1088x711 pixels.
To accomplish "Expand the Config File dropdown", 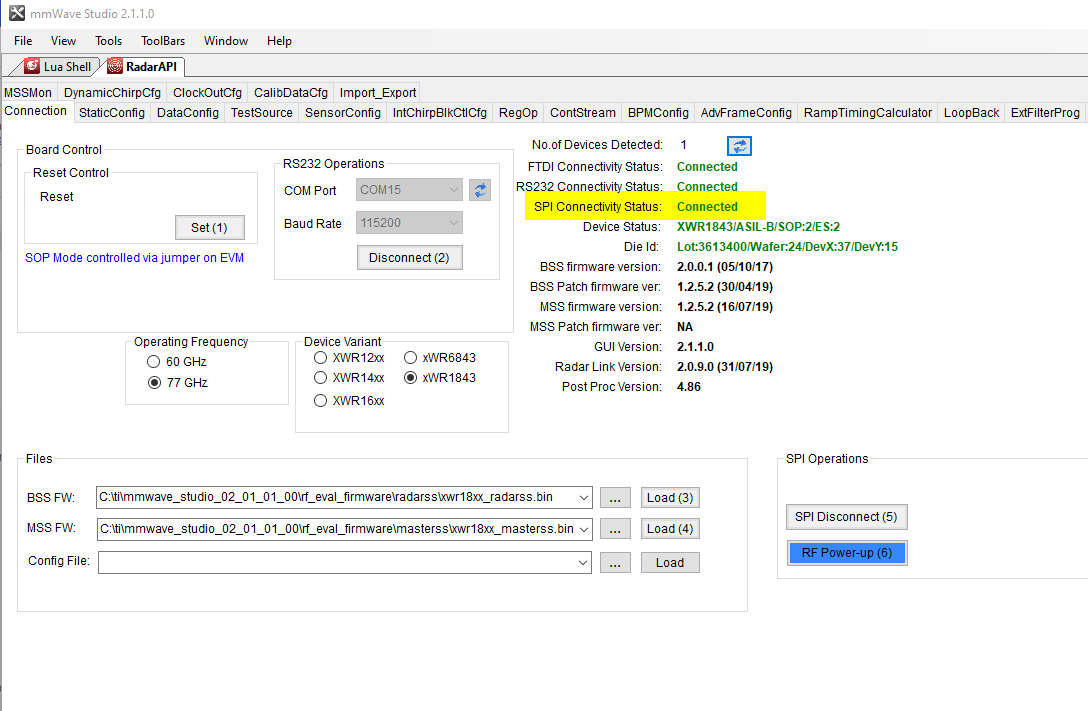I will click(583, 563).
